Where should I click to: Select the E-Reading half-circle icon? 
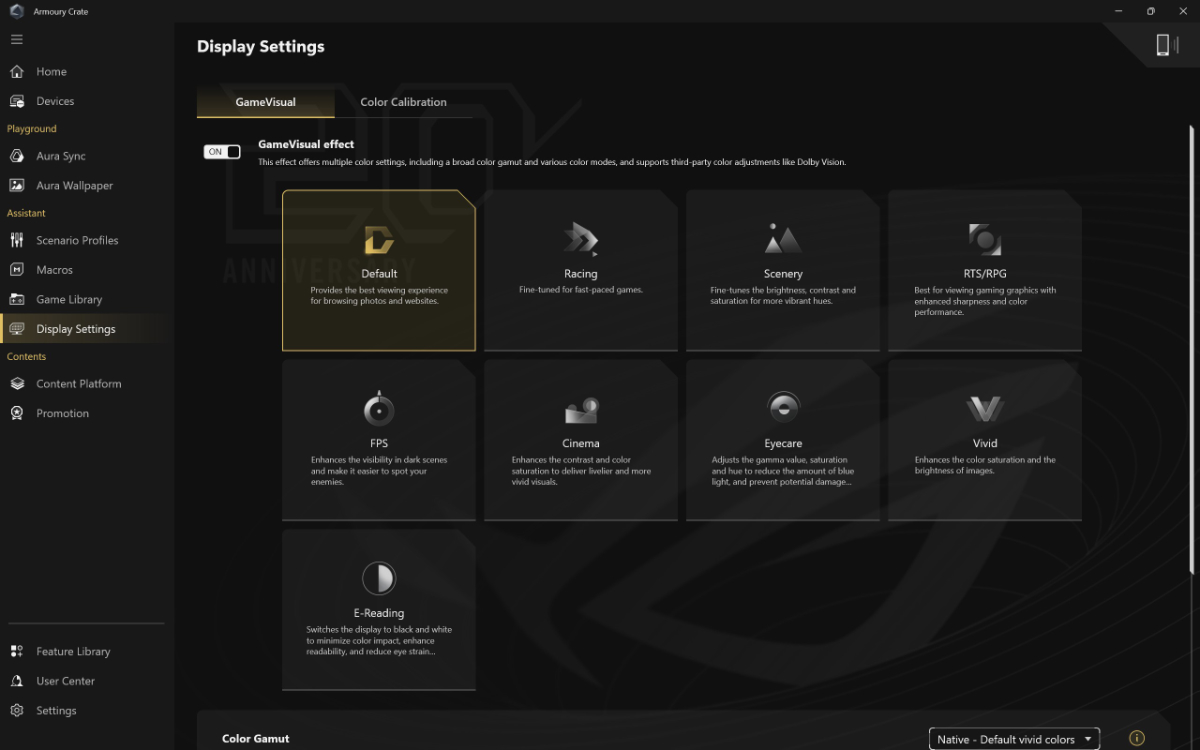pos(379,578)
